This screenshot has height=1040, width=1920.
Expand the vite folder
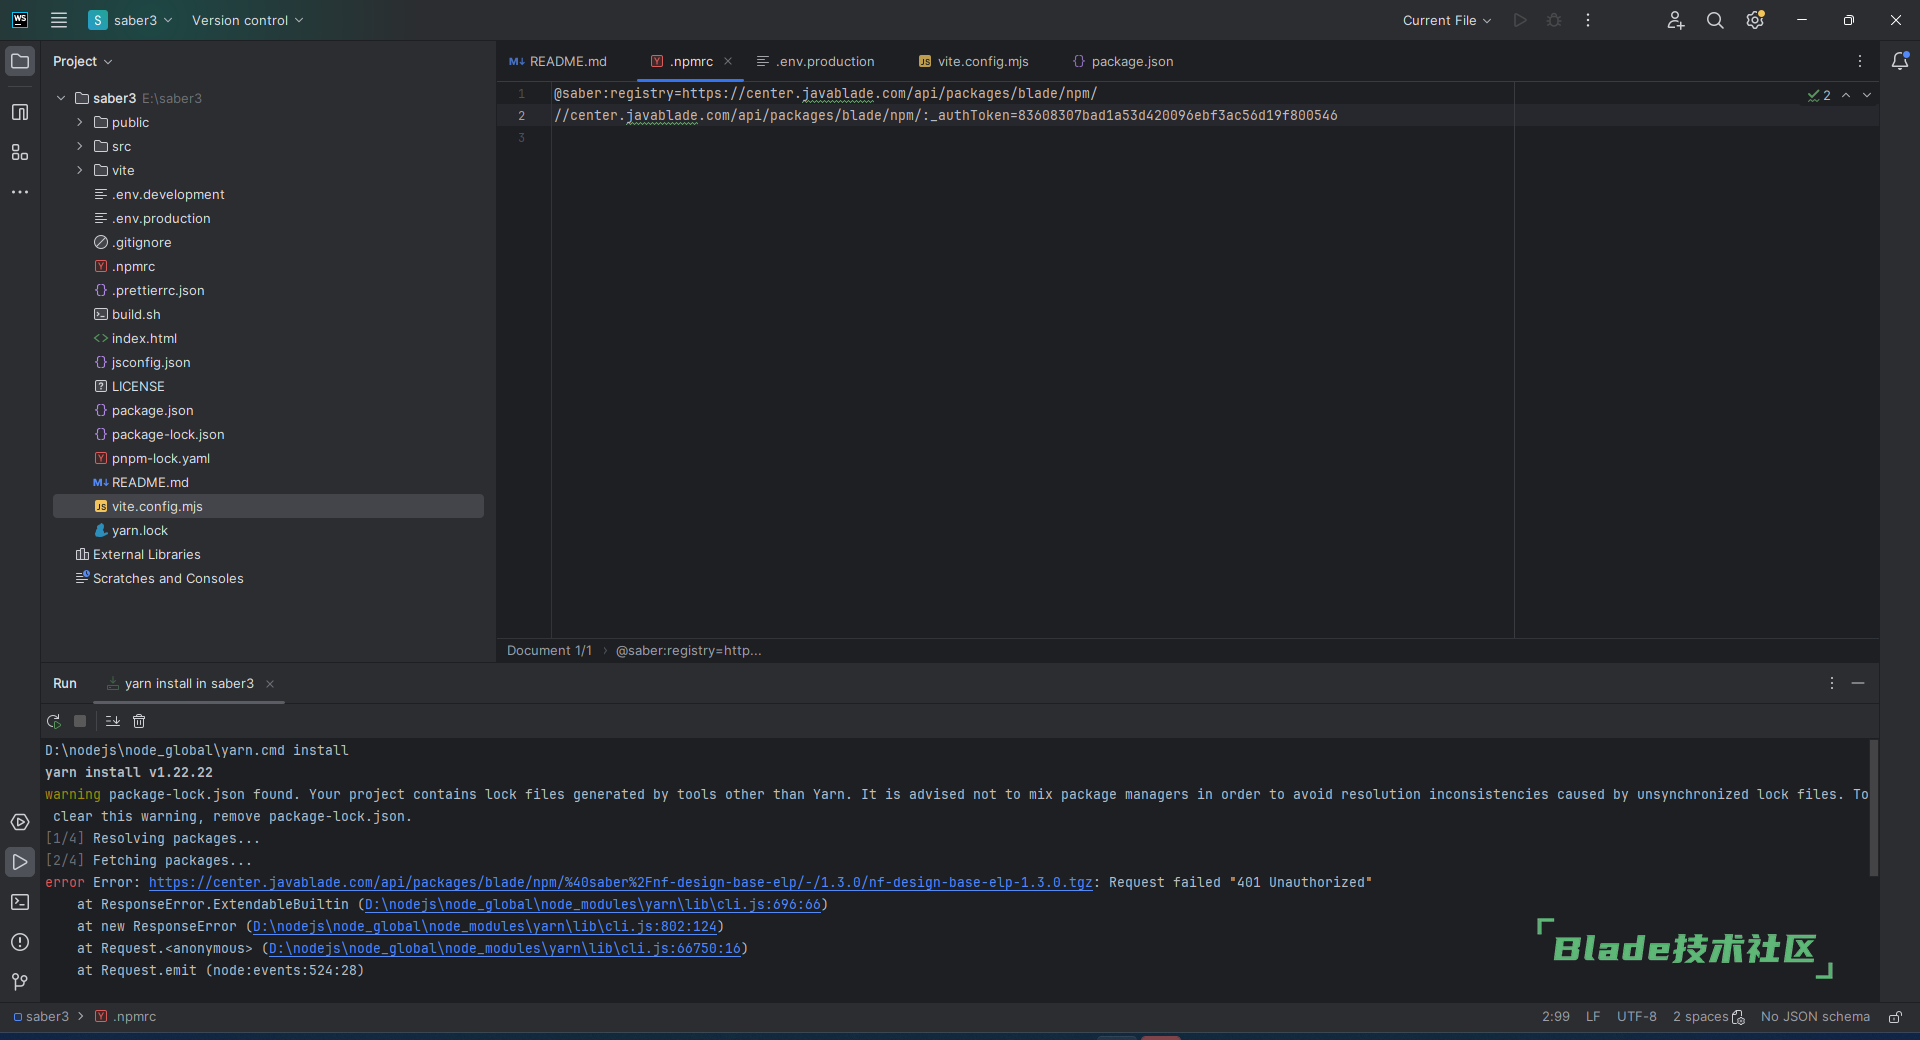click(x=80, y=170)
